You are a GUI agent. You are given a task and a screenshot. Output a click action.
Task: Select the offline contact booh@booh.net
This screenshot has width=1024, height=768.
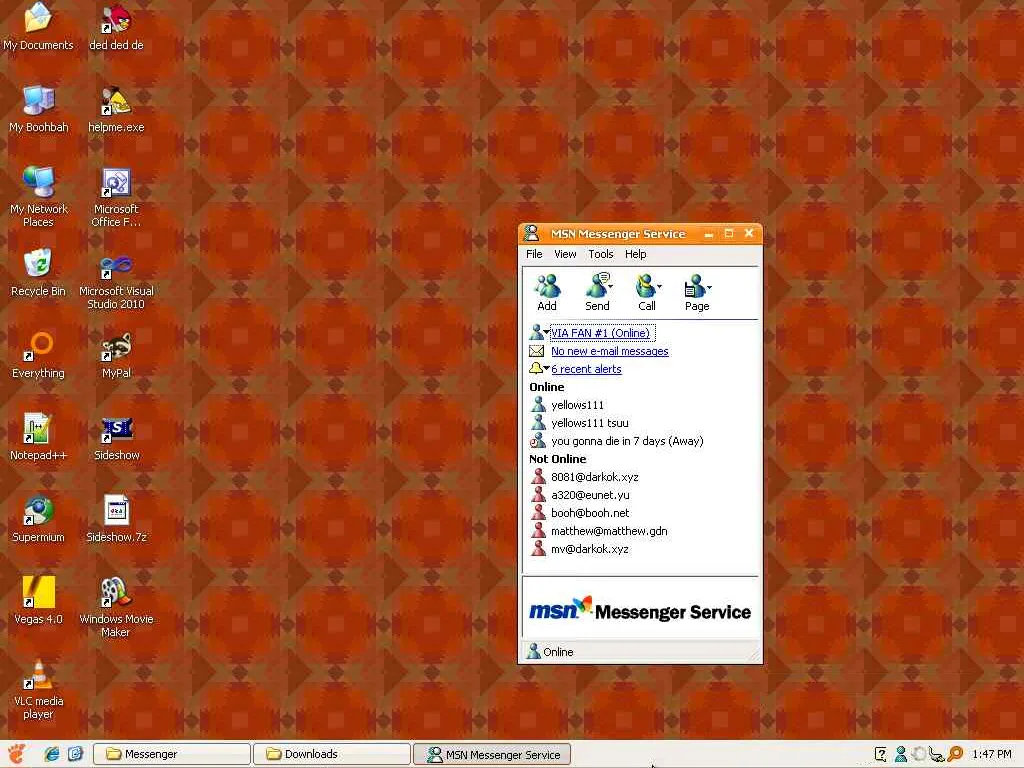[x=590, y=513]
